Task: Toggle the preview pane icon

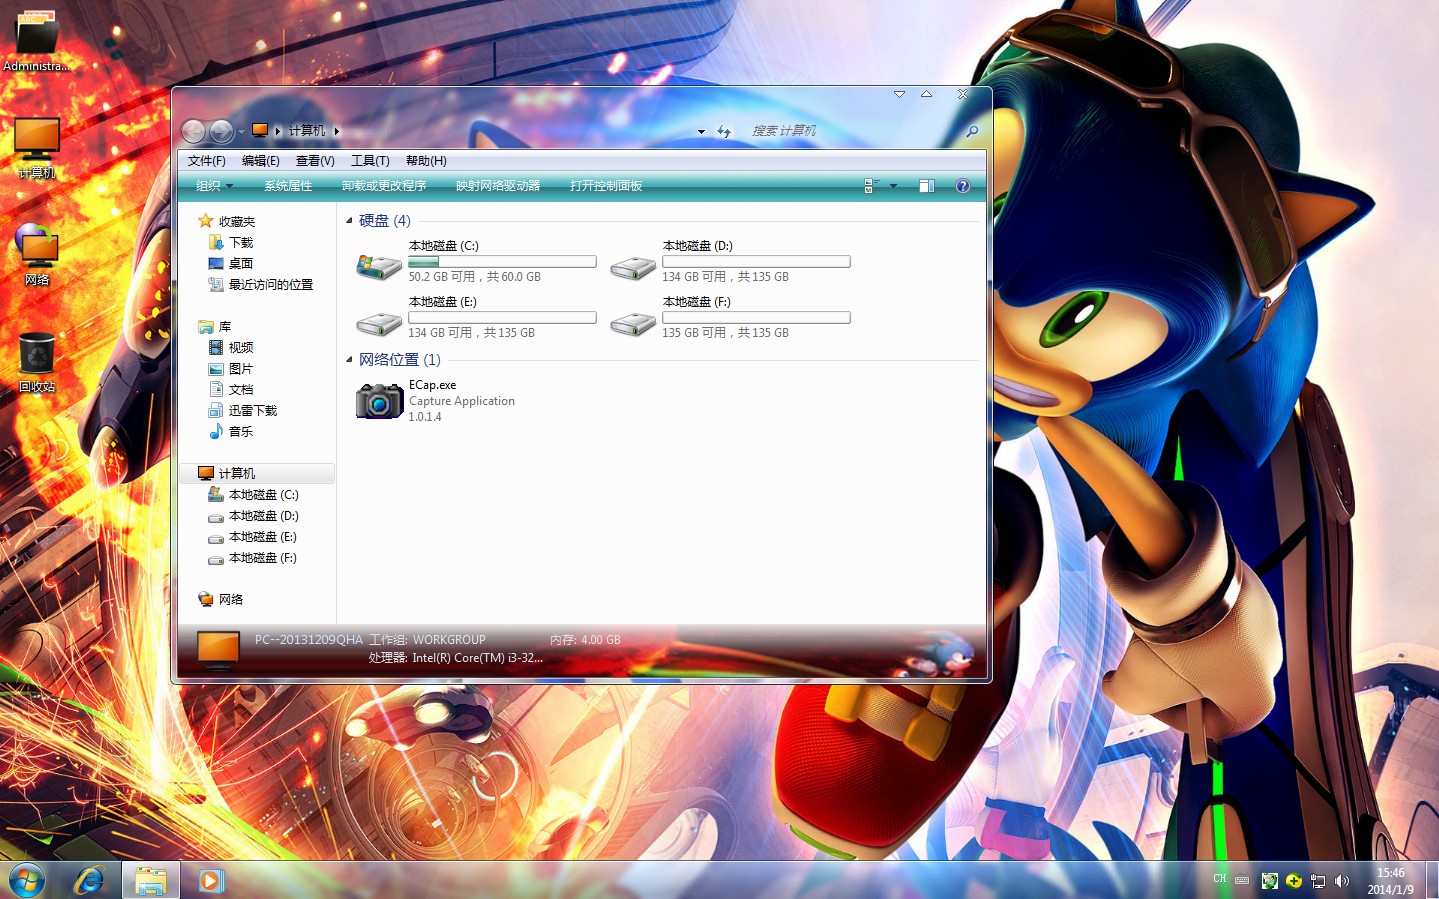Action: [x=927, y=186]
